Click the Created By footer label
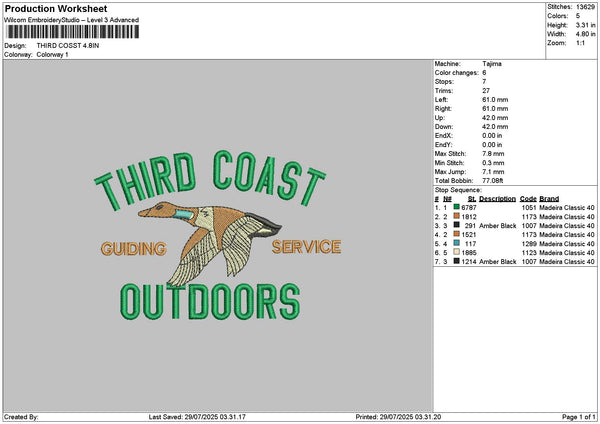The width and height of the screenshot is (600, 424). coord(21,417)
